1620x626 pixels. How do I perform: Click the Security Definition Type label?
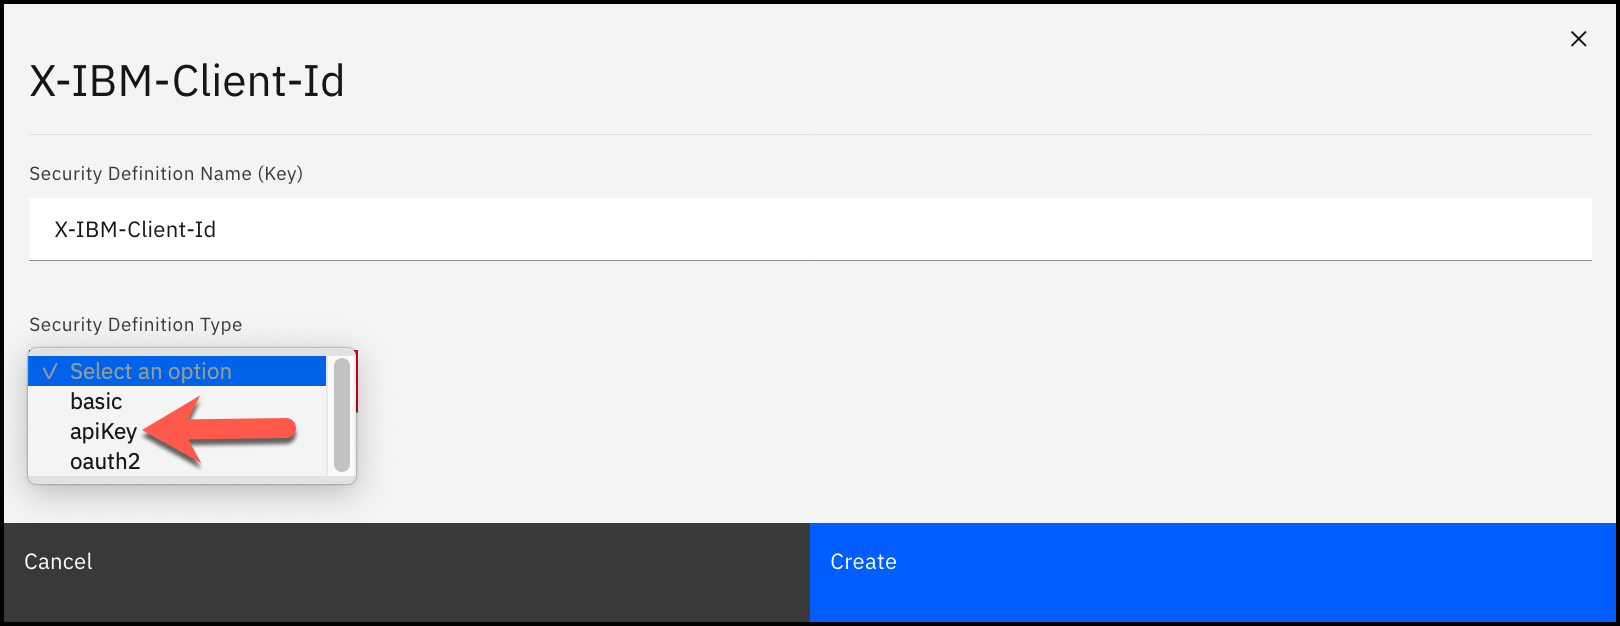point(136,324)
